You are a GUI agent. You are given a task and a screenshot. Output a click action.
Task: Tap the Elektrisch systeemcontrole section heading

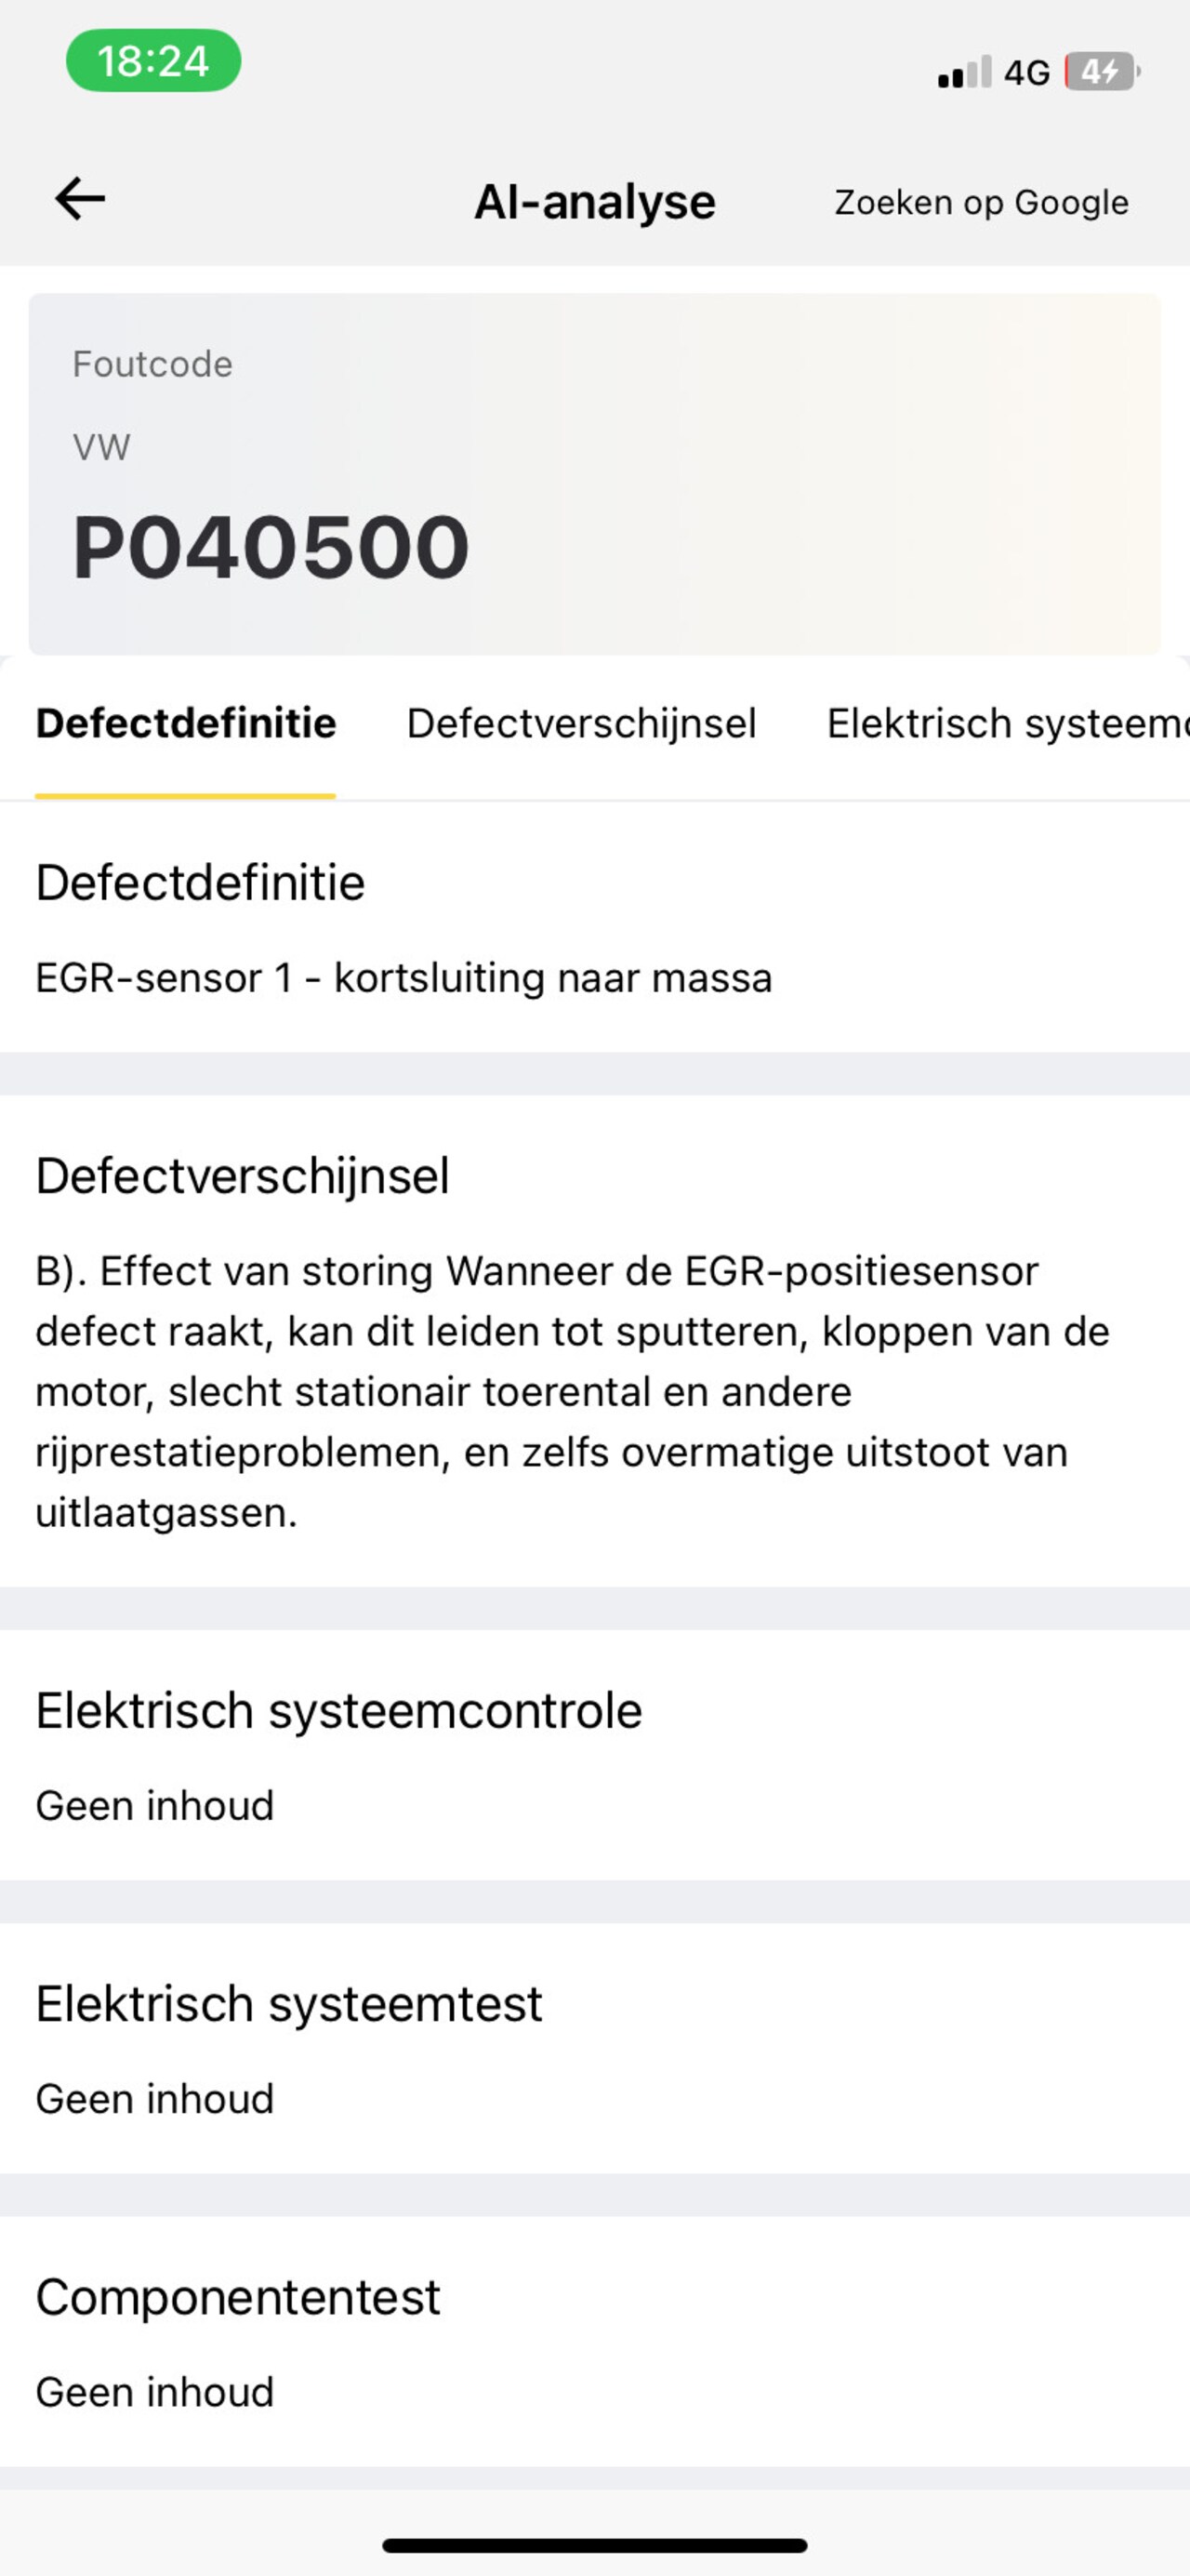(x=338, y=1711)
